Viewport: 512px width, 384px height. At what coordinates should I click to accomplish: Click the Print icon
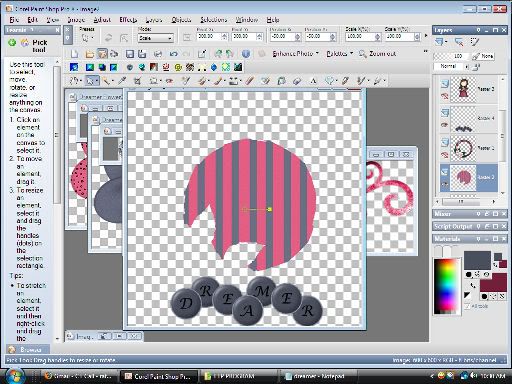tap(158, 54)
